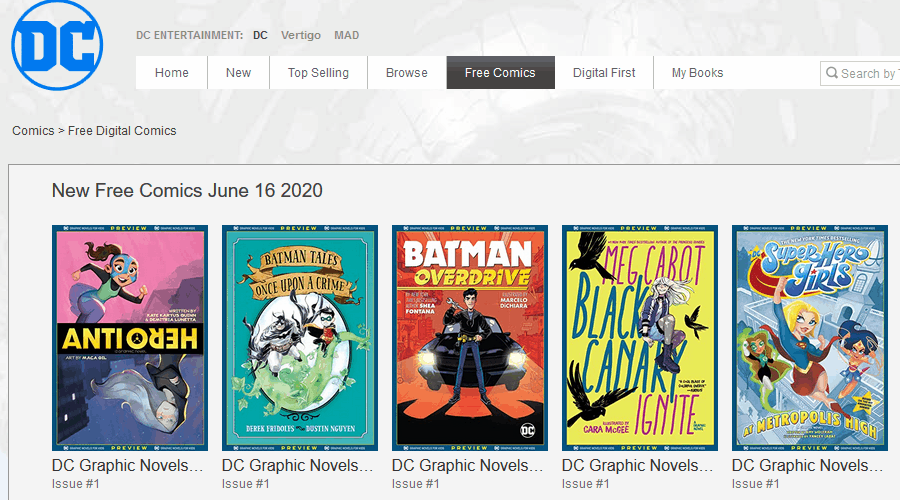Click title under Anti/Hero cover
This screenshot has width=900, height=500.
pyautogui.click(x=127, y=465)
